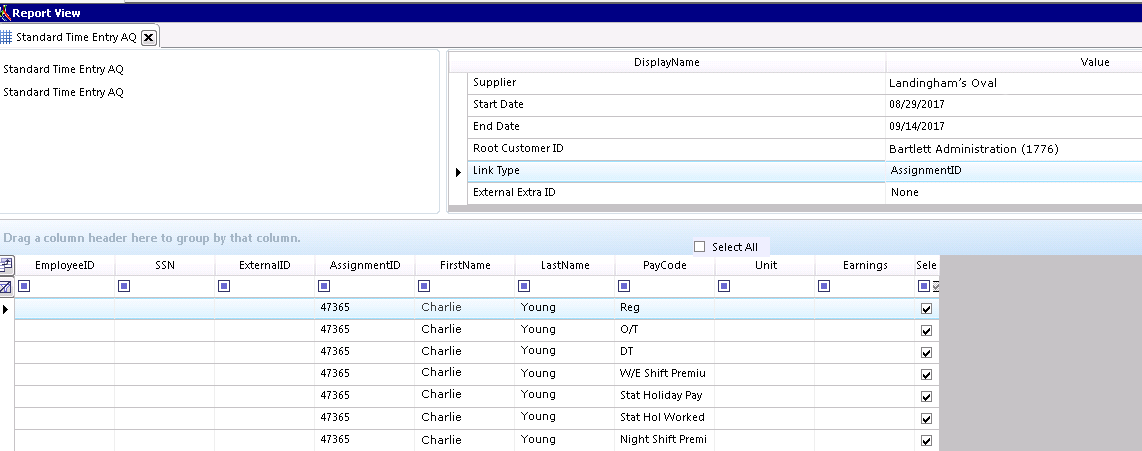Open the EmployeeID column filter icon

24,286
